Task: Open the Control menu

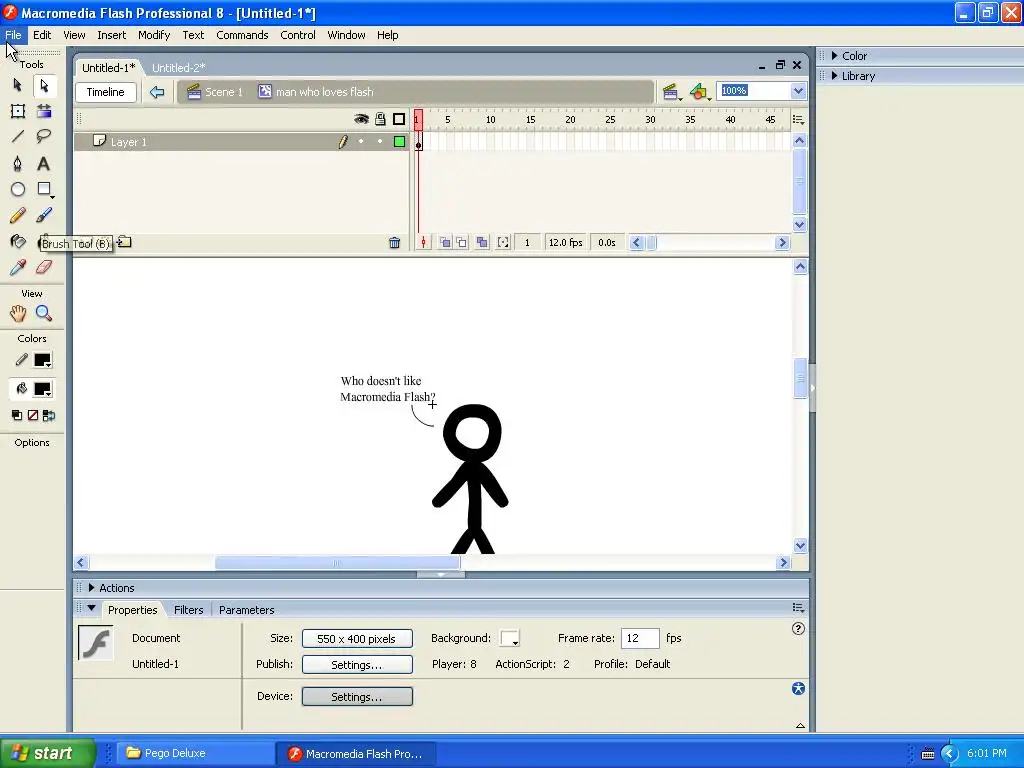Action: tap(298, 35)
